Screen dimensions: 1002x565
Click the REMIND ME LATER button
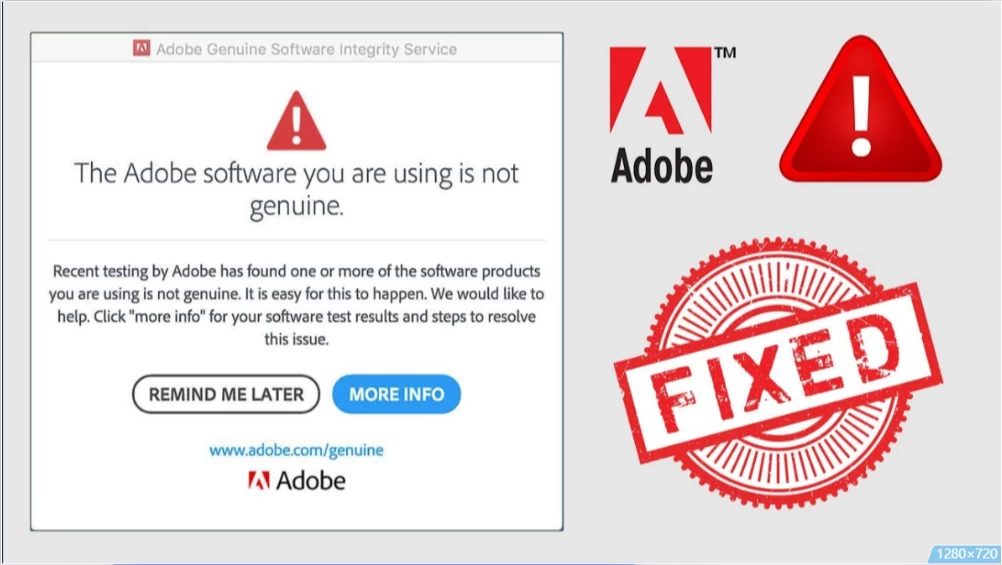coord(226,394)
